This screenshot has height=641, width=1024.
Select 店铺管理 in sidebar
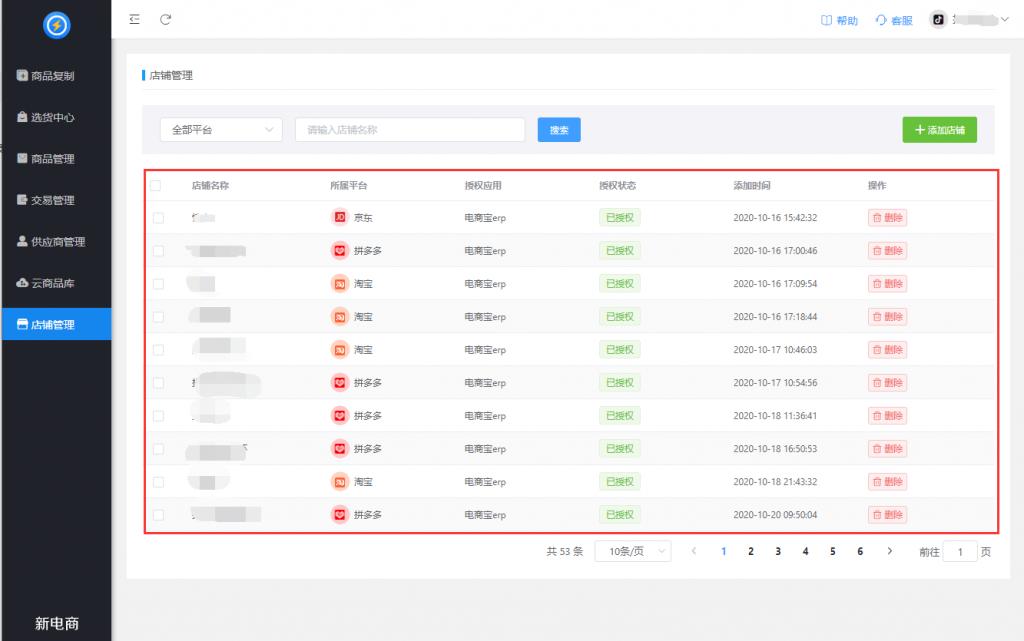(x=56, y=324)
